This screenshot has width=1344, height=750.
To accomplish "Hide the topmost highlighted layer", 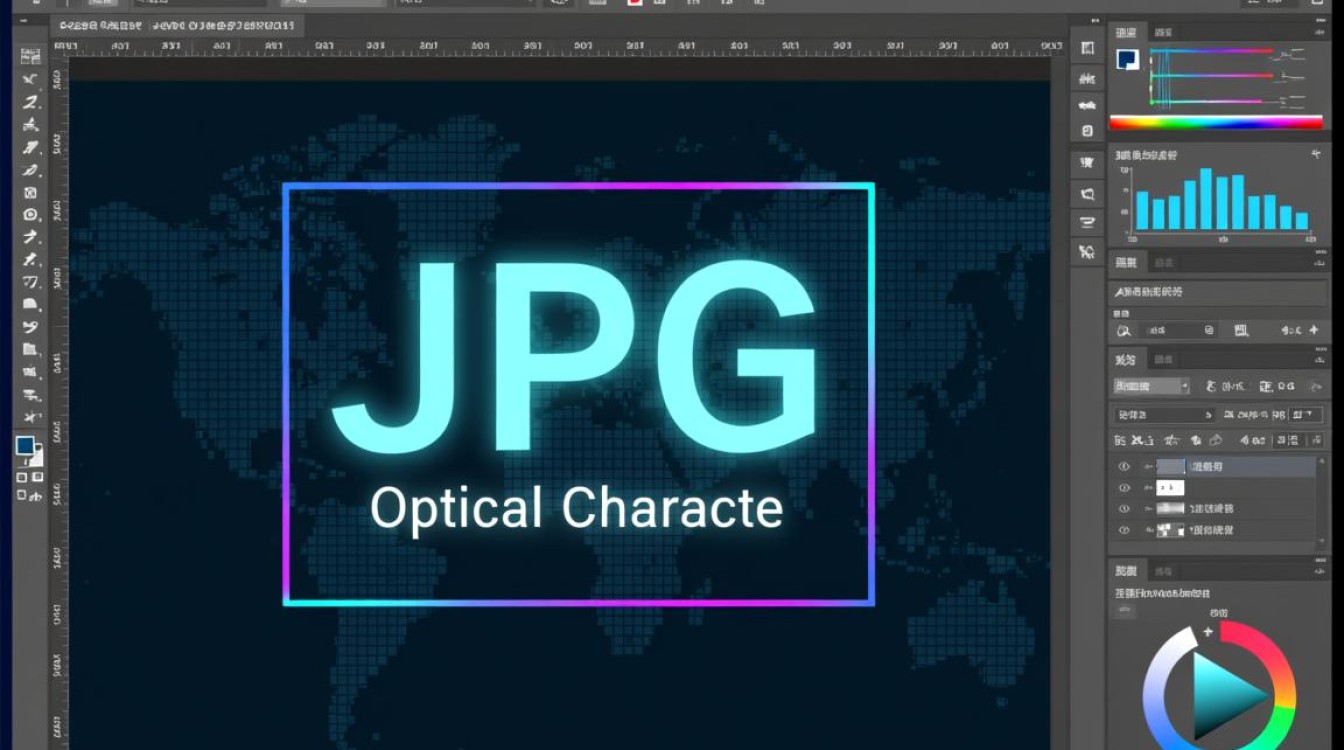I will point(1125,466).
